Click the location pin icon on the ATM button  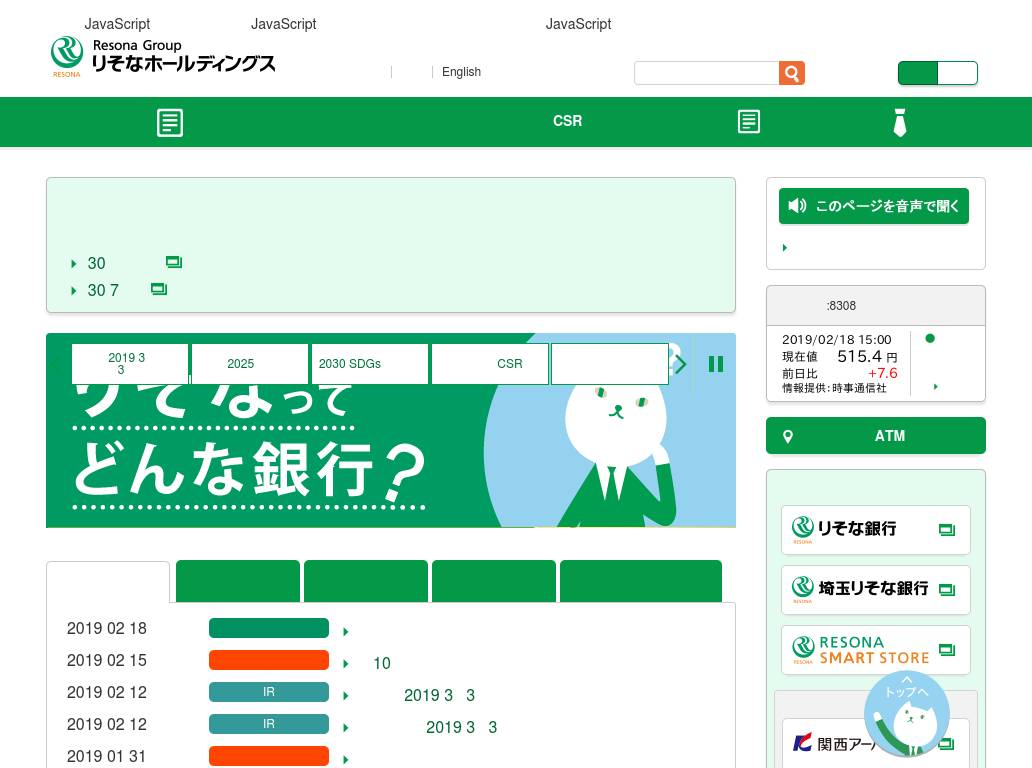(788, 436)
